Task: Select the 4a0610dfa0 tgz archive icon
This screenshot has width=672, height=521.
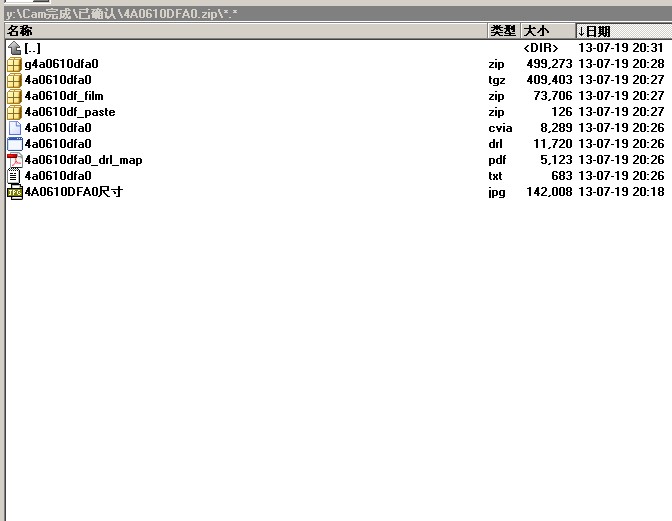Action: tap(15, 80)
